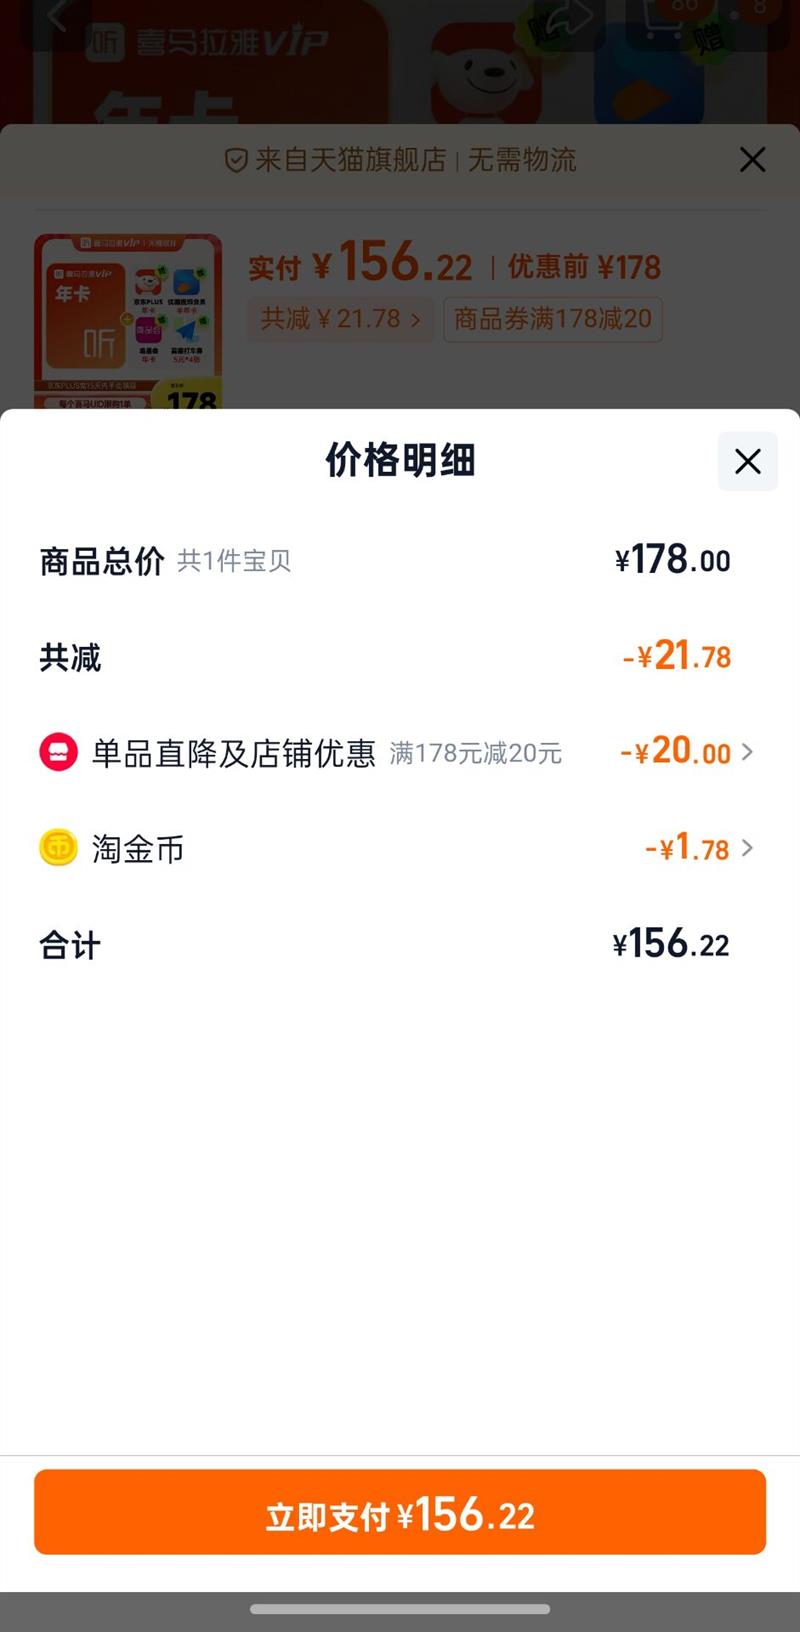Open the shopping cart icon in header

pos(664,20)
